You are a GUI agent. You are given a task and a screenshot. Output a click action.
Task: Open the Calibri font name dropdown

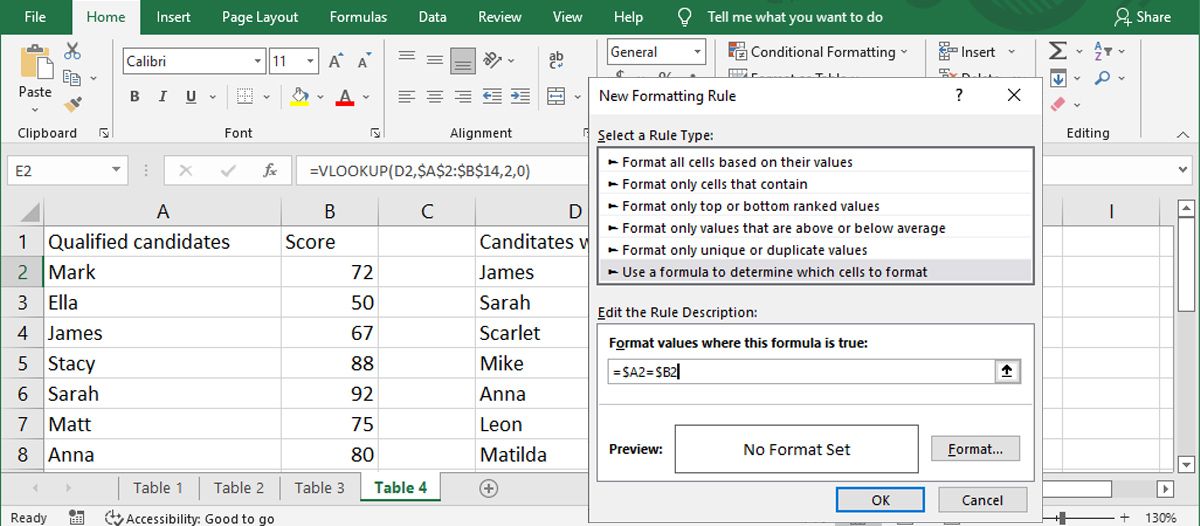[x=258, y=61]
